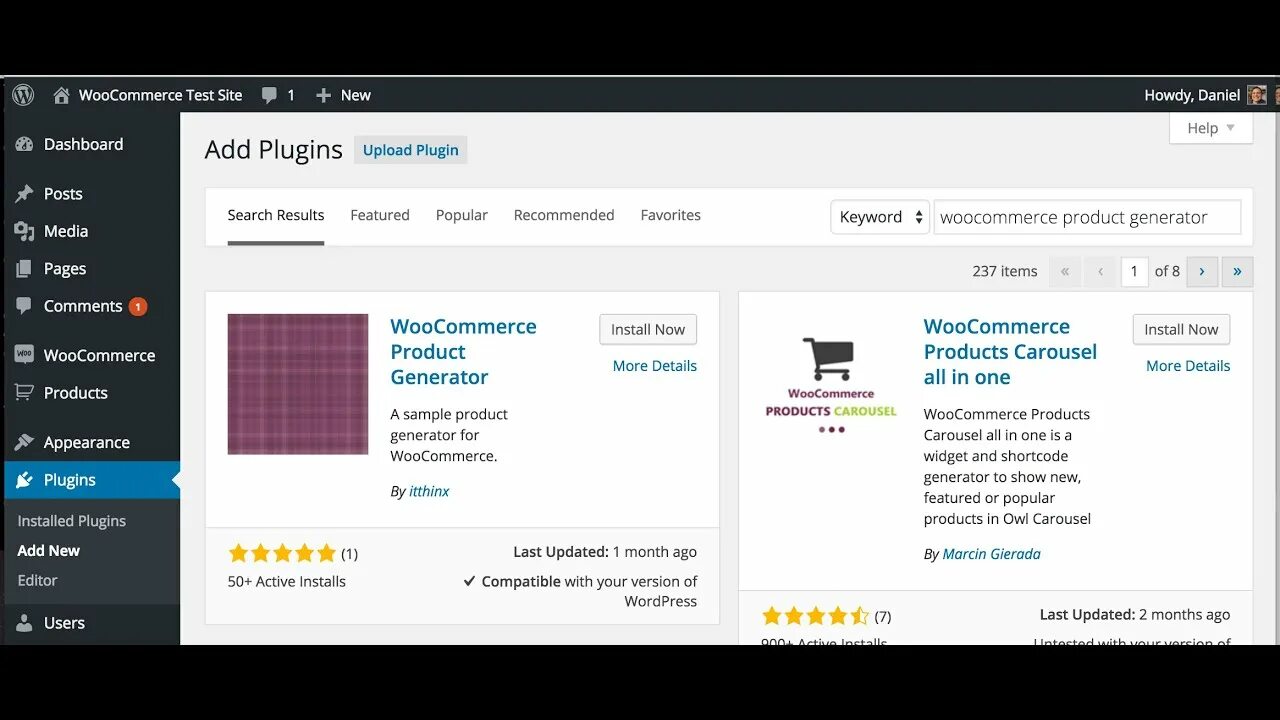Expand the Help panel tab
This screenshot has height=720, width=1280.
coord(1211,128)
